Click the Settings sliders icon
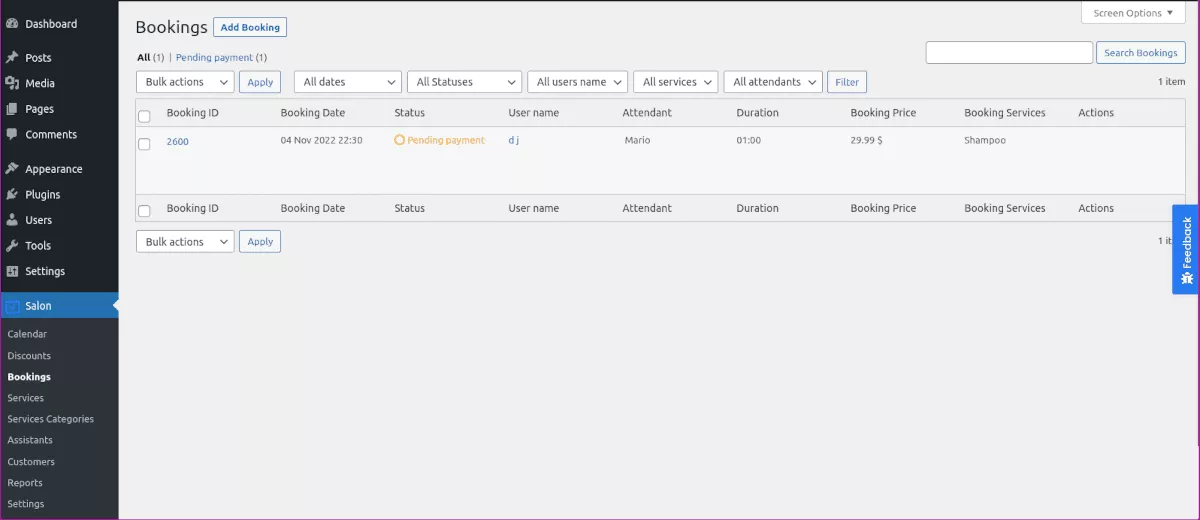Image resolution: width=1200 pixels, height=520 pixels. pyautogui.click(x=12, y=271)
